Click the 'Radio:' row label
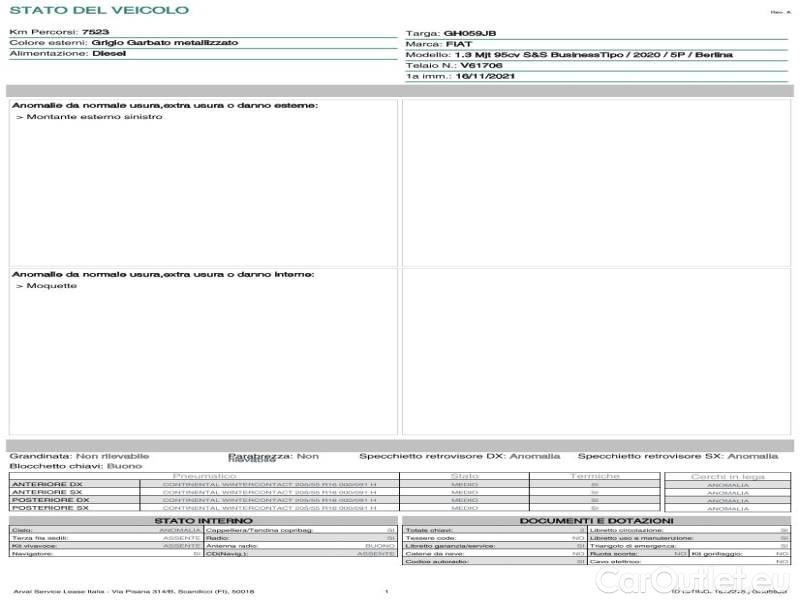The height and width of the screenshot is (600, 800). point(218,538)
